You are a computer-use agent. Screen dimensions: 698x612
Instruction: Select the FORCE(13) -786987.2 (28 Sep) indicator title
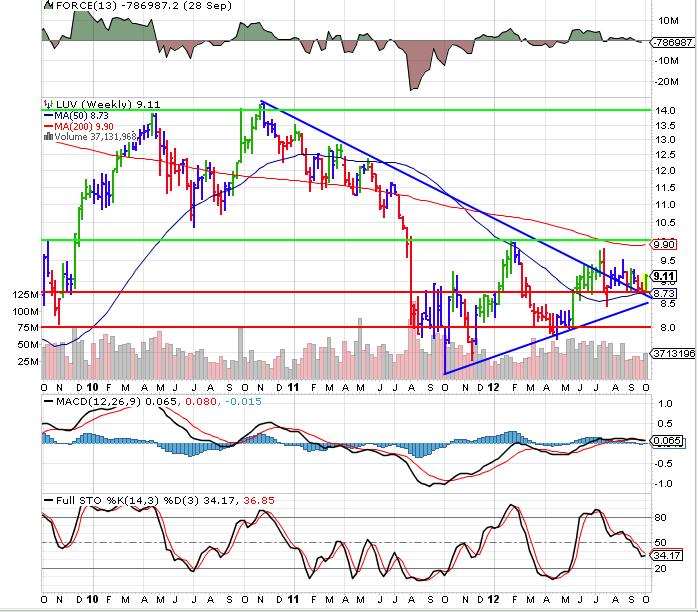click(143, 6)
